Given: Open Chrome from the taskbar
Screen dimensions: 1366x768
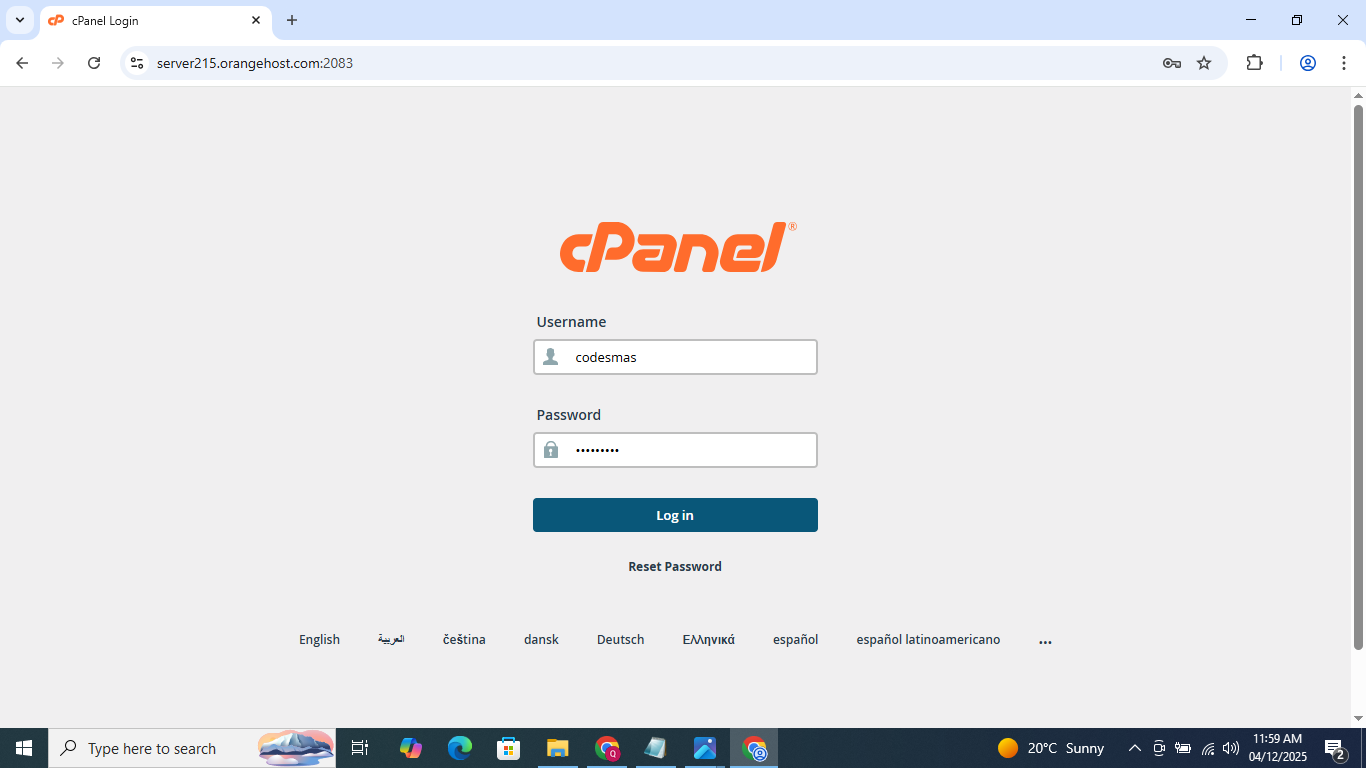Looking at the screenshot, I should tap(606, 747).
